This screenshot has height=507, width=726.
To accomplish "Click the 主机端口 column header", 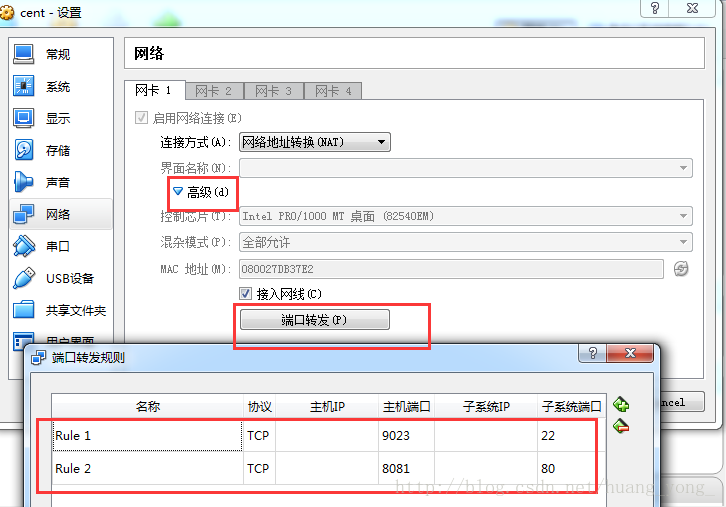I will (407, 407).
